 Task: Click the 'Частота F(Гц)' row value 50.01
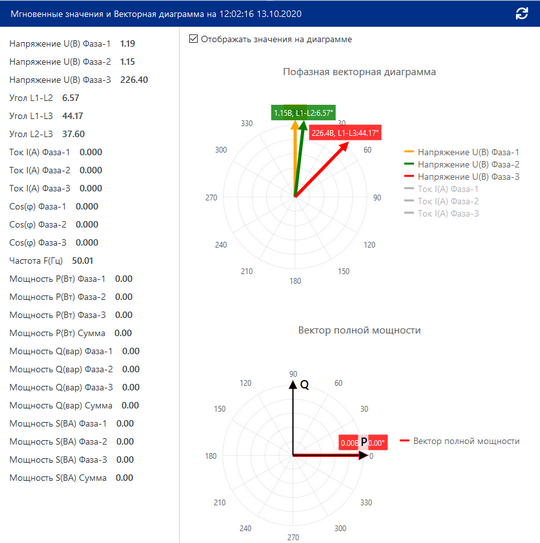point(82,261)
